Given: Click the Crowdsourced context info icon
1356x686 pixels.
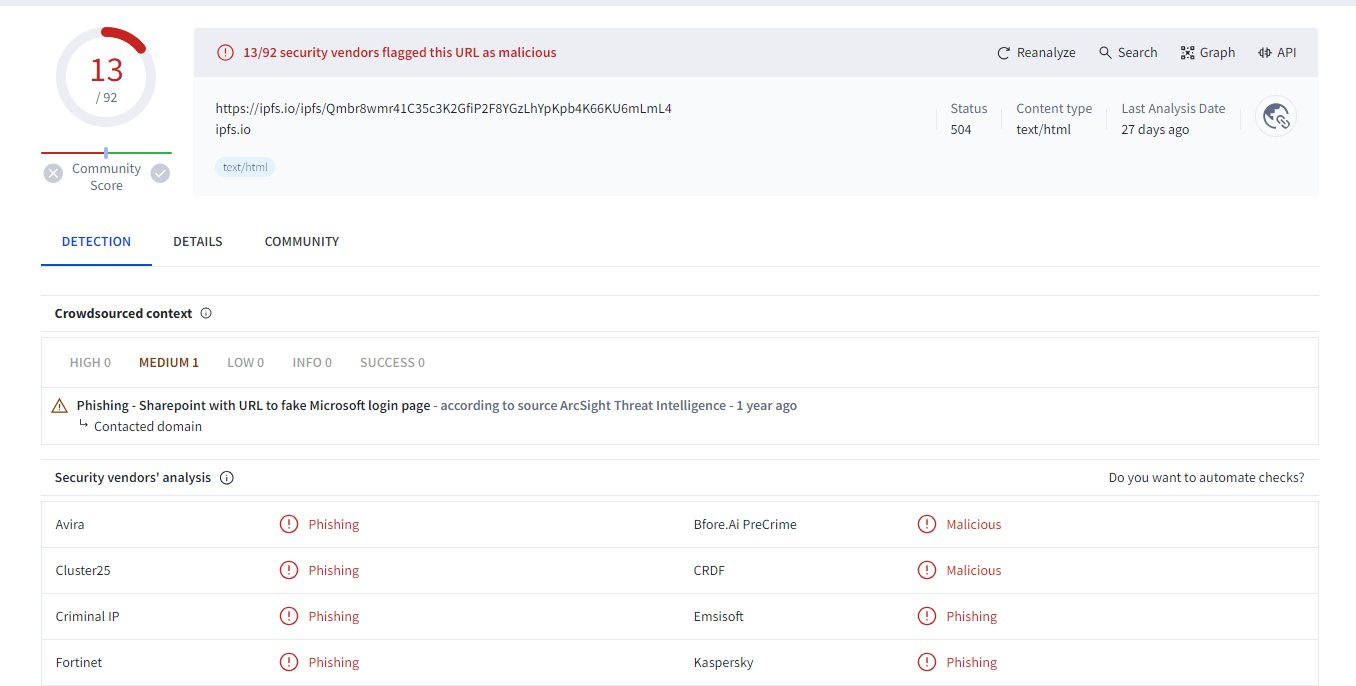Looking at the screenshot, I should tap(206, 314).
